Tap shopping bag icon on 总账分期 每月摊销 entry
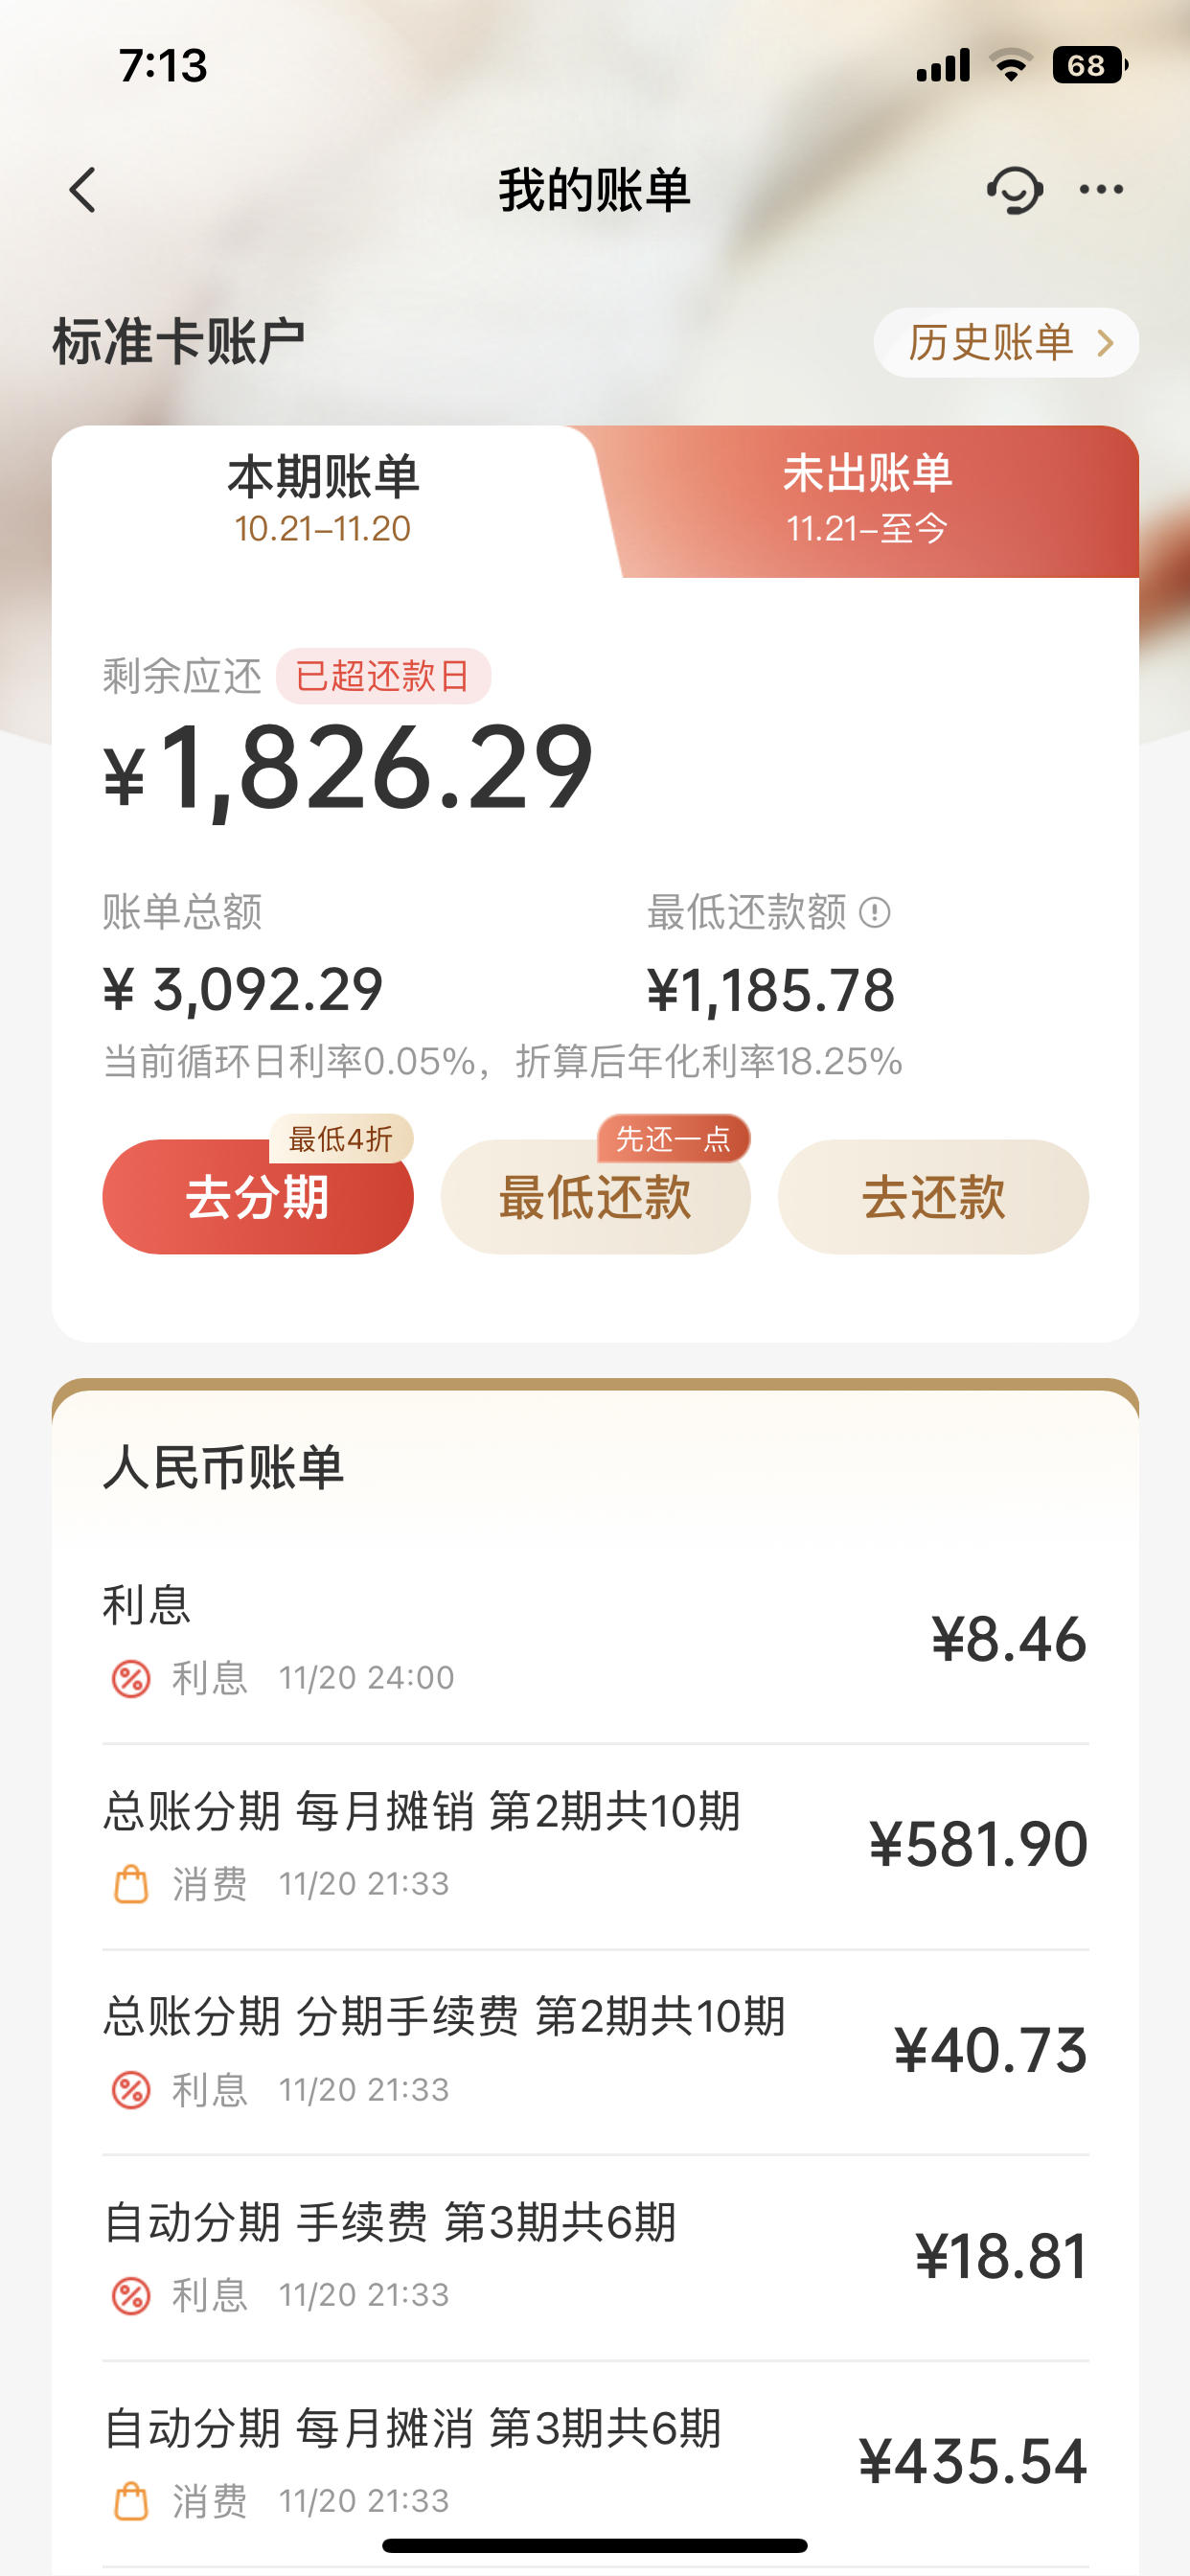Screen dimensions: 1190x2576 (131, 1884)
